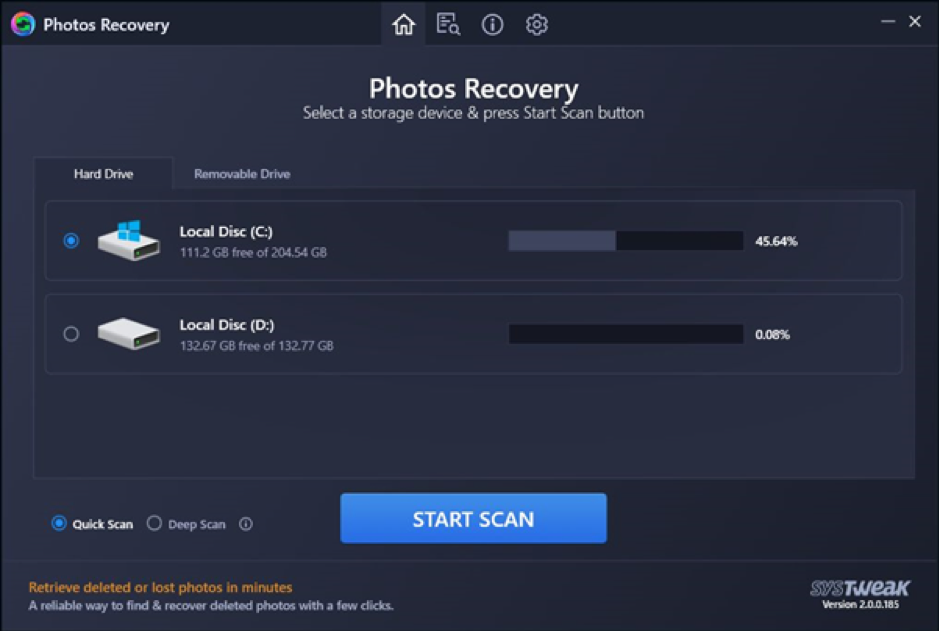Select the Local Disc (D:) radio button
Screen dimensions: 939x631
click(71, 333)
